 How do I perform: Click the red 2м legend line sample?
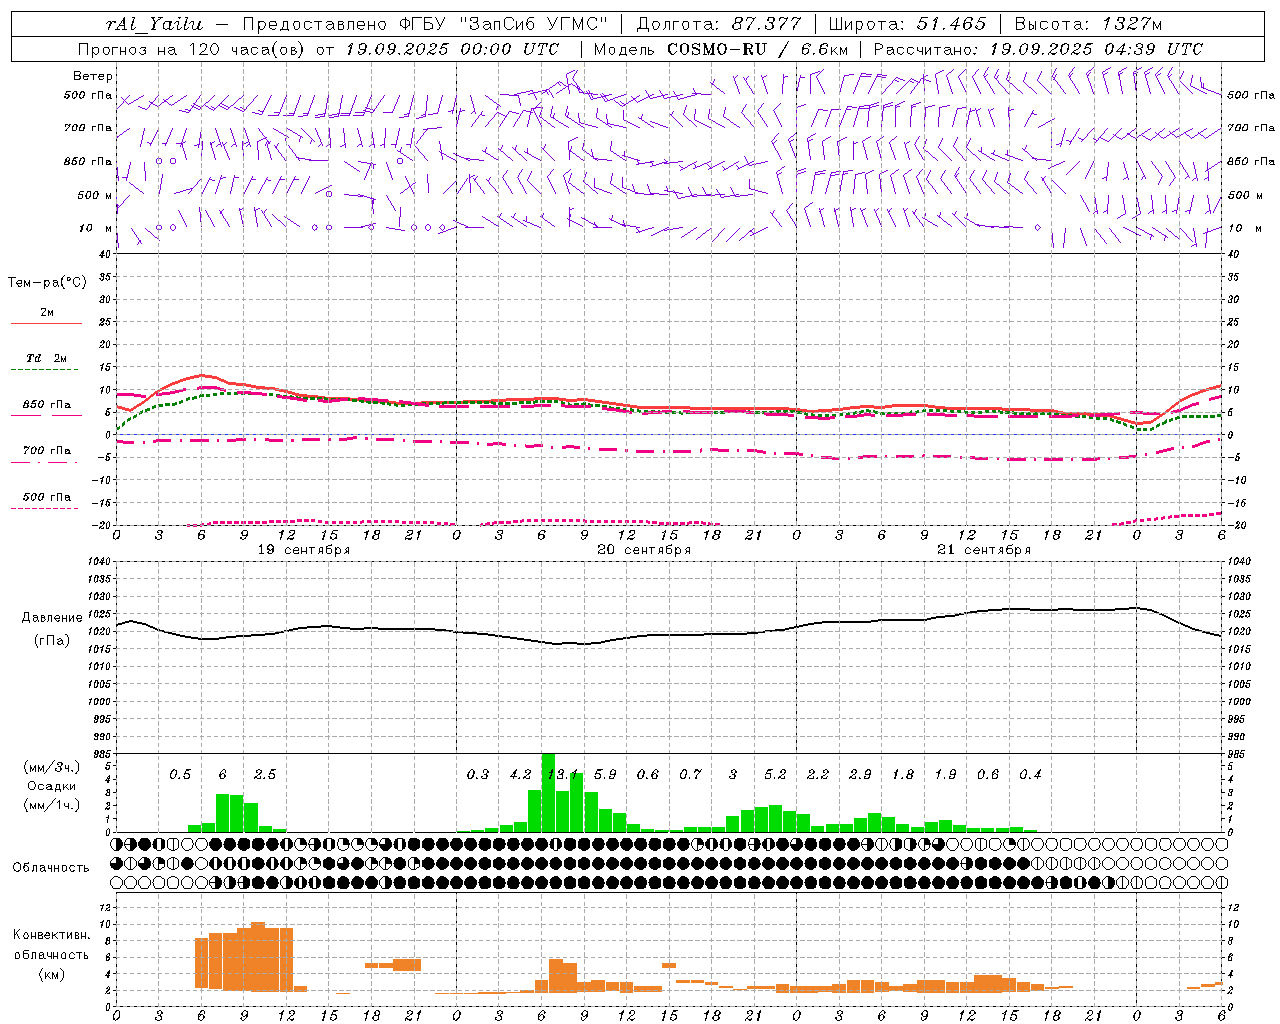[46, 323]
